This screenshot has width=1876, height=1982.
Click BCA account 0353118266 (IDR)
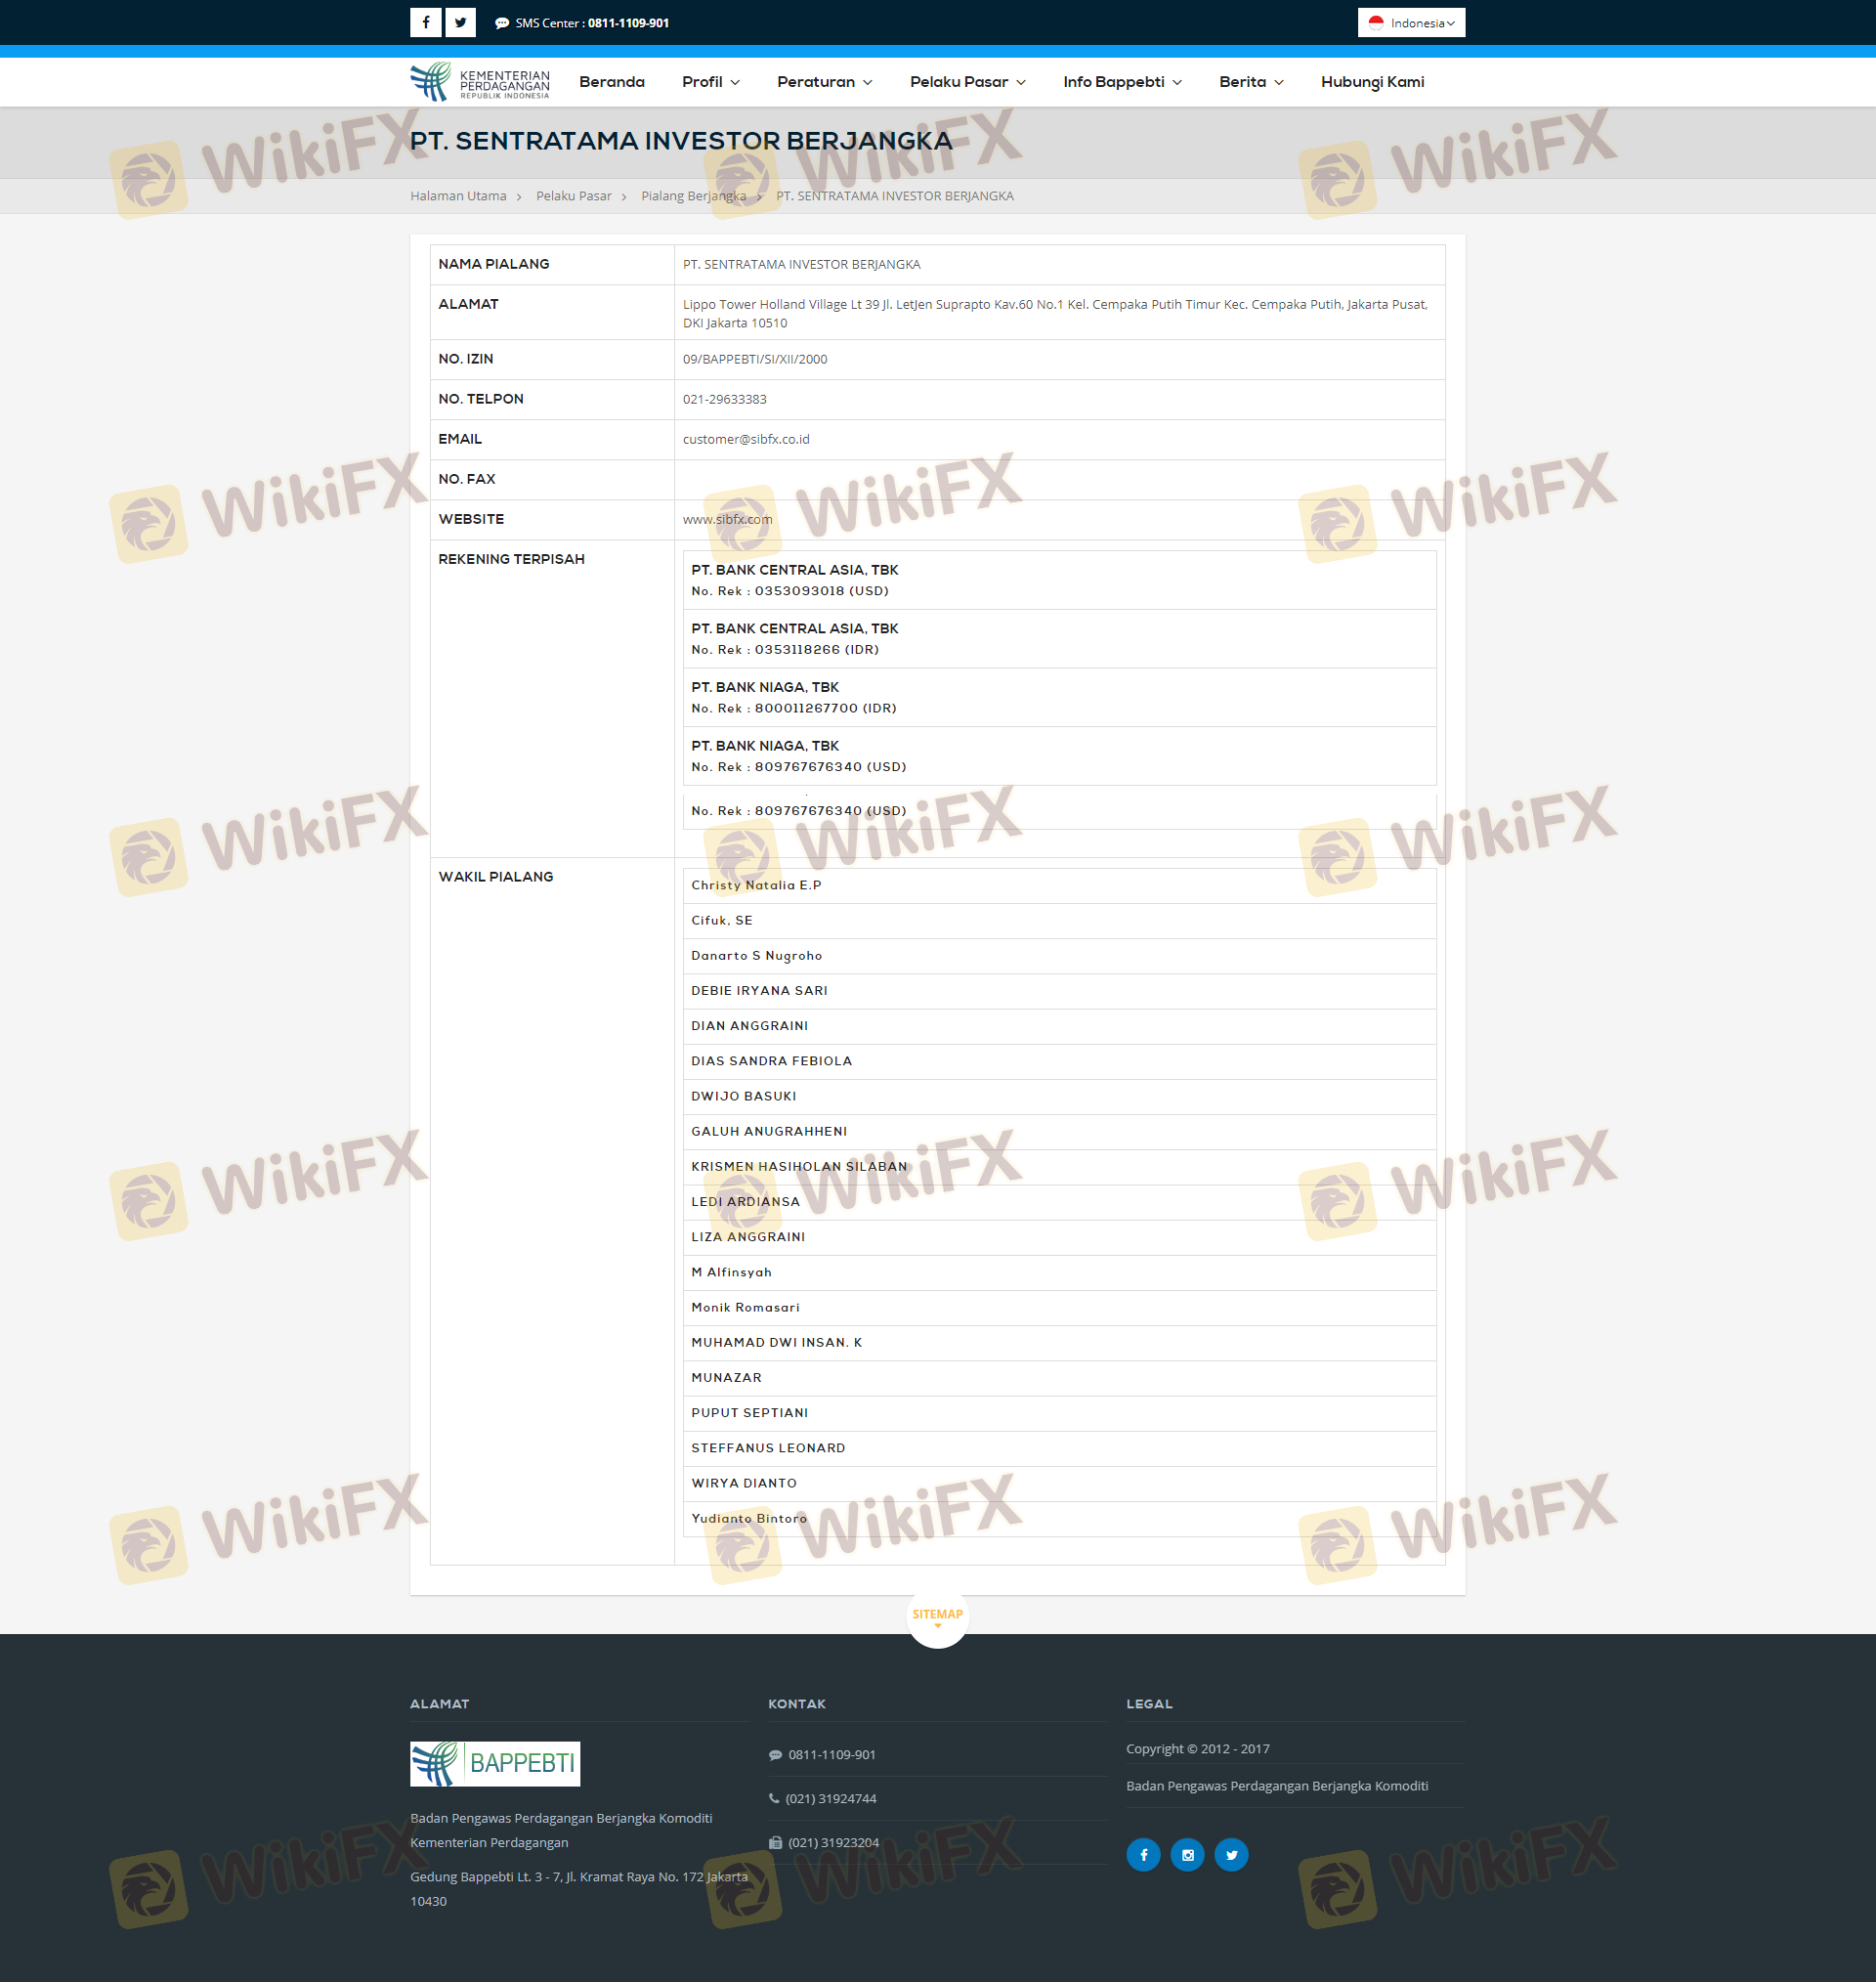pyautogui.click(x=1059, y=639)
